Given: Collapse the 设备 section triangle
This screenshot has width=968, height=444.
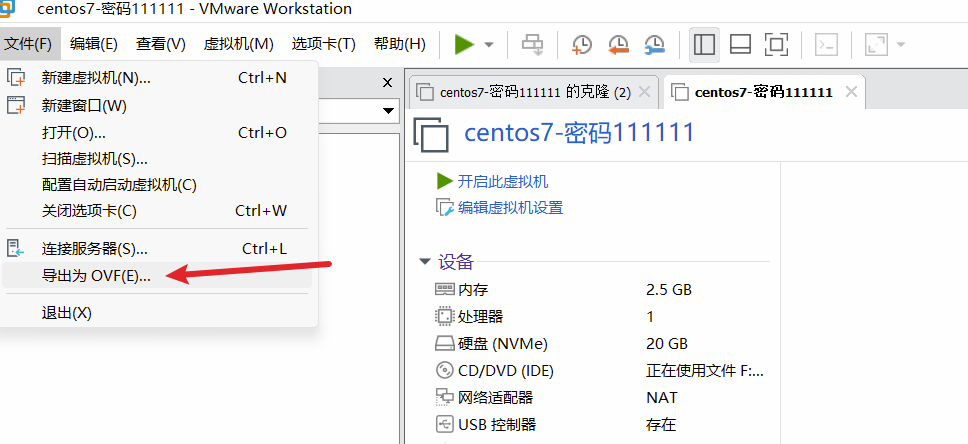Looking at the screenshot, I should coord(424,262).
